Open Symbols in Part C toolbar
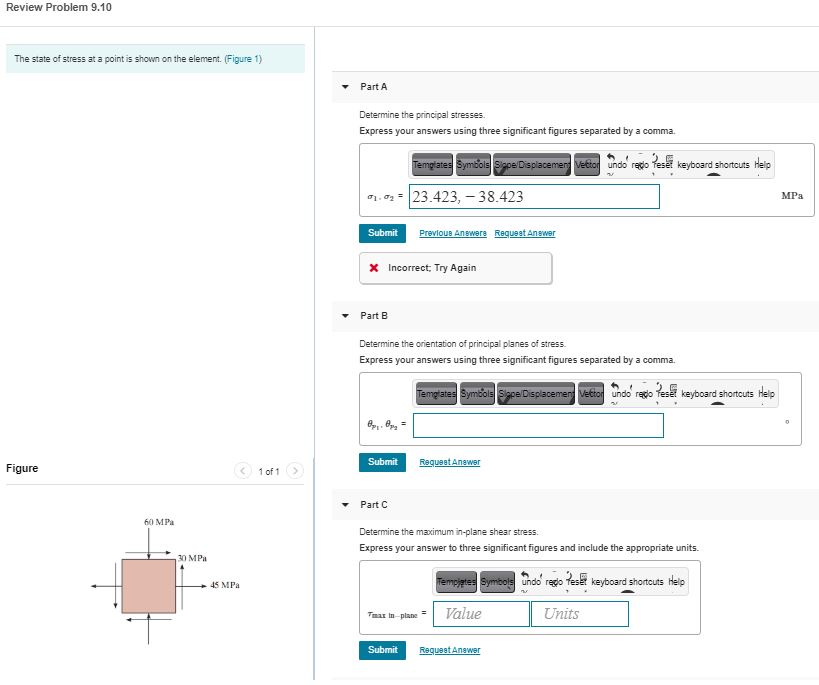Image resolution: width=819 pixels, height=685 pixels. (x=497, y=582)
